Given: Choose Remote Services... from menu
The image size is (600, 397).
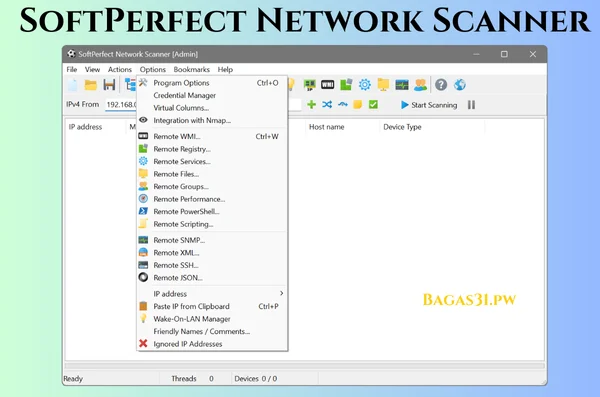Looking at the screenshot, I should pos(212,162).
